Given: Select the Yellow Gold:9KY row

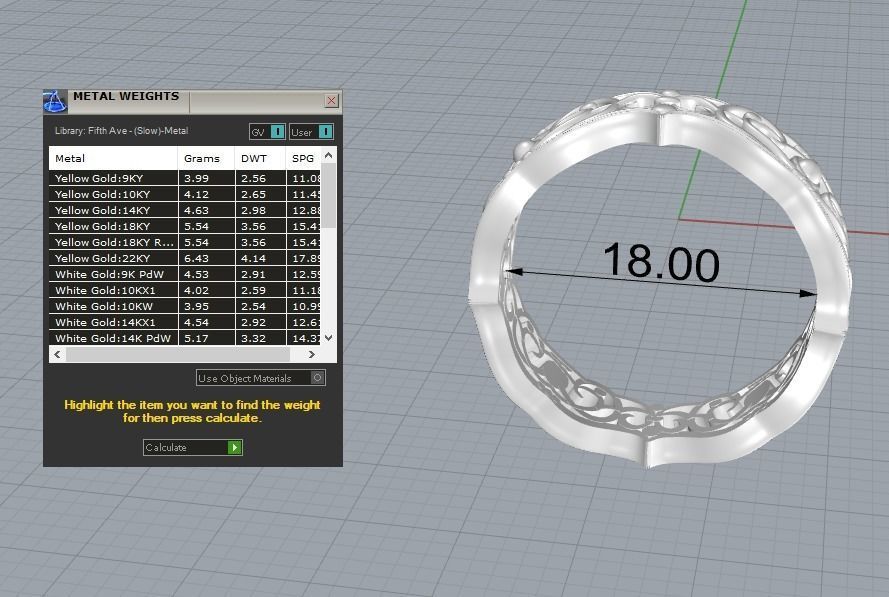Looking at the screenshot, I should (x=185, y=178).
